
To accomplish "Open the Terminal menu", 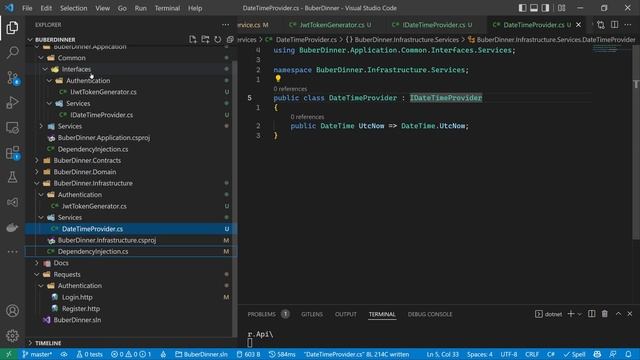I will [167, 8].
